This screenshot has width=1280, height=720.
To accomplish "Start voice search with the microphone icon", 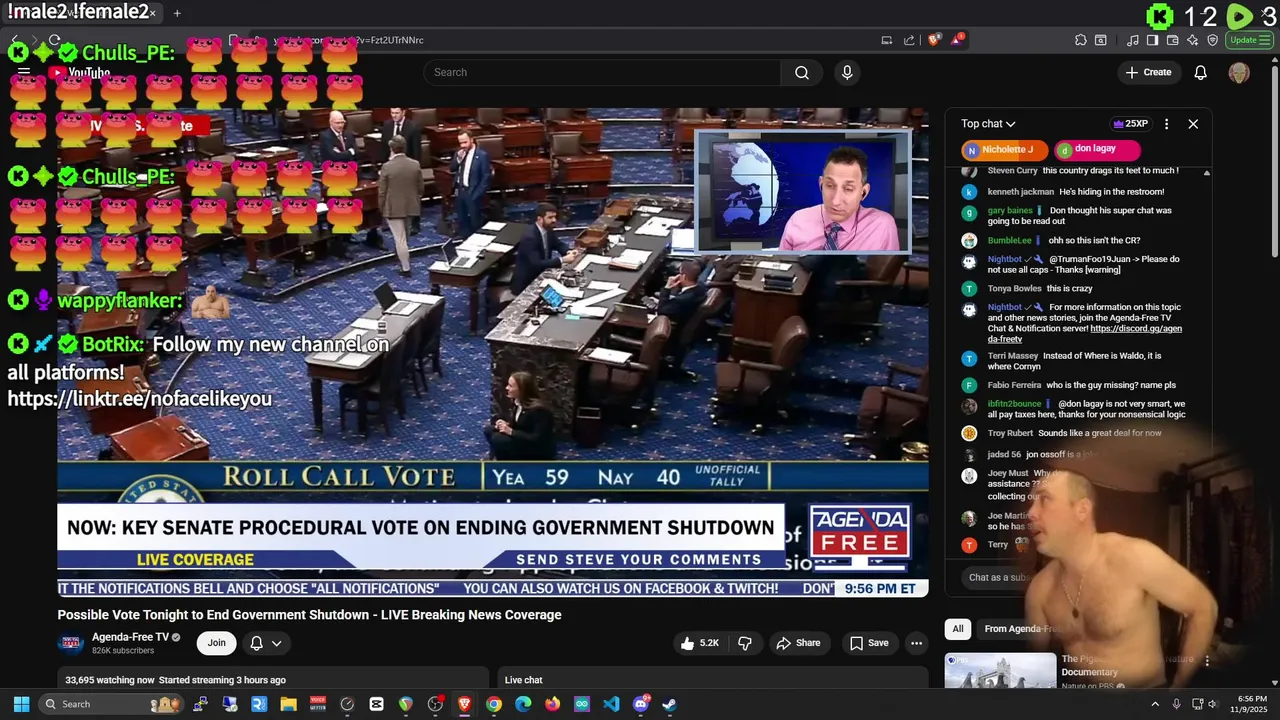I will (847, 72).
